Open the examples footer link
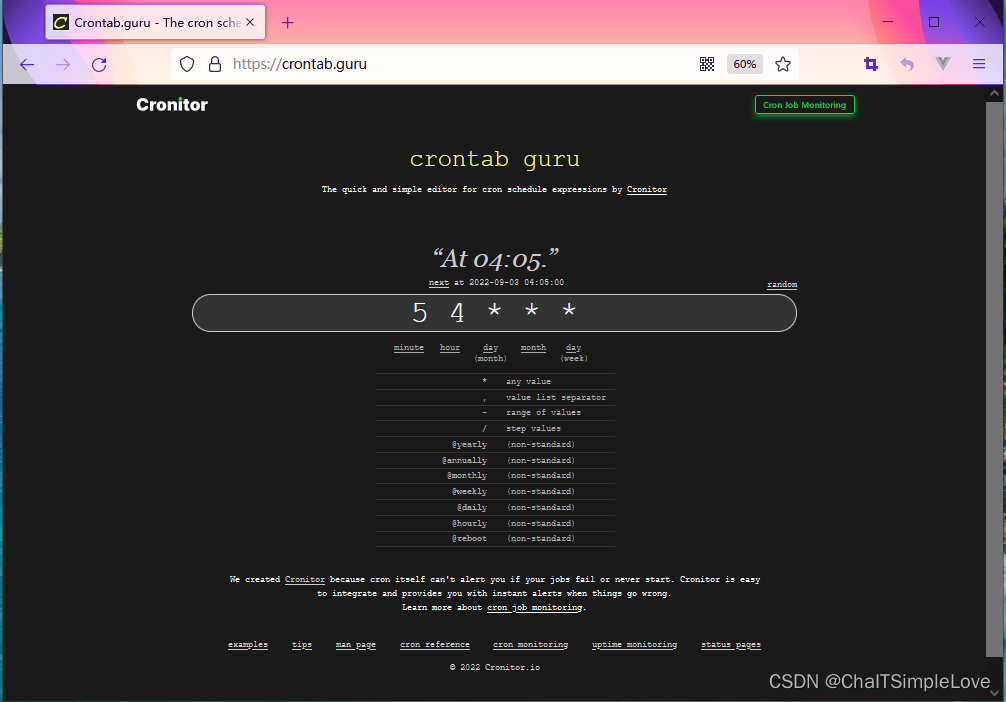 pyautogui.click(x=248, y=645)
